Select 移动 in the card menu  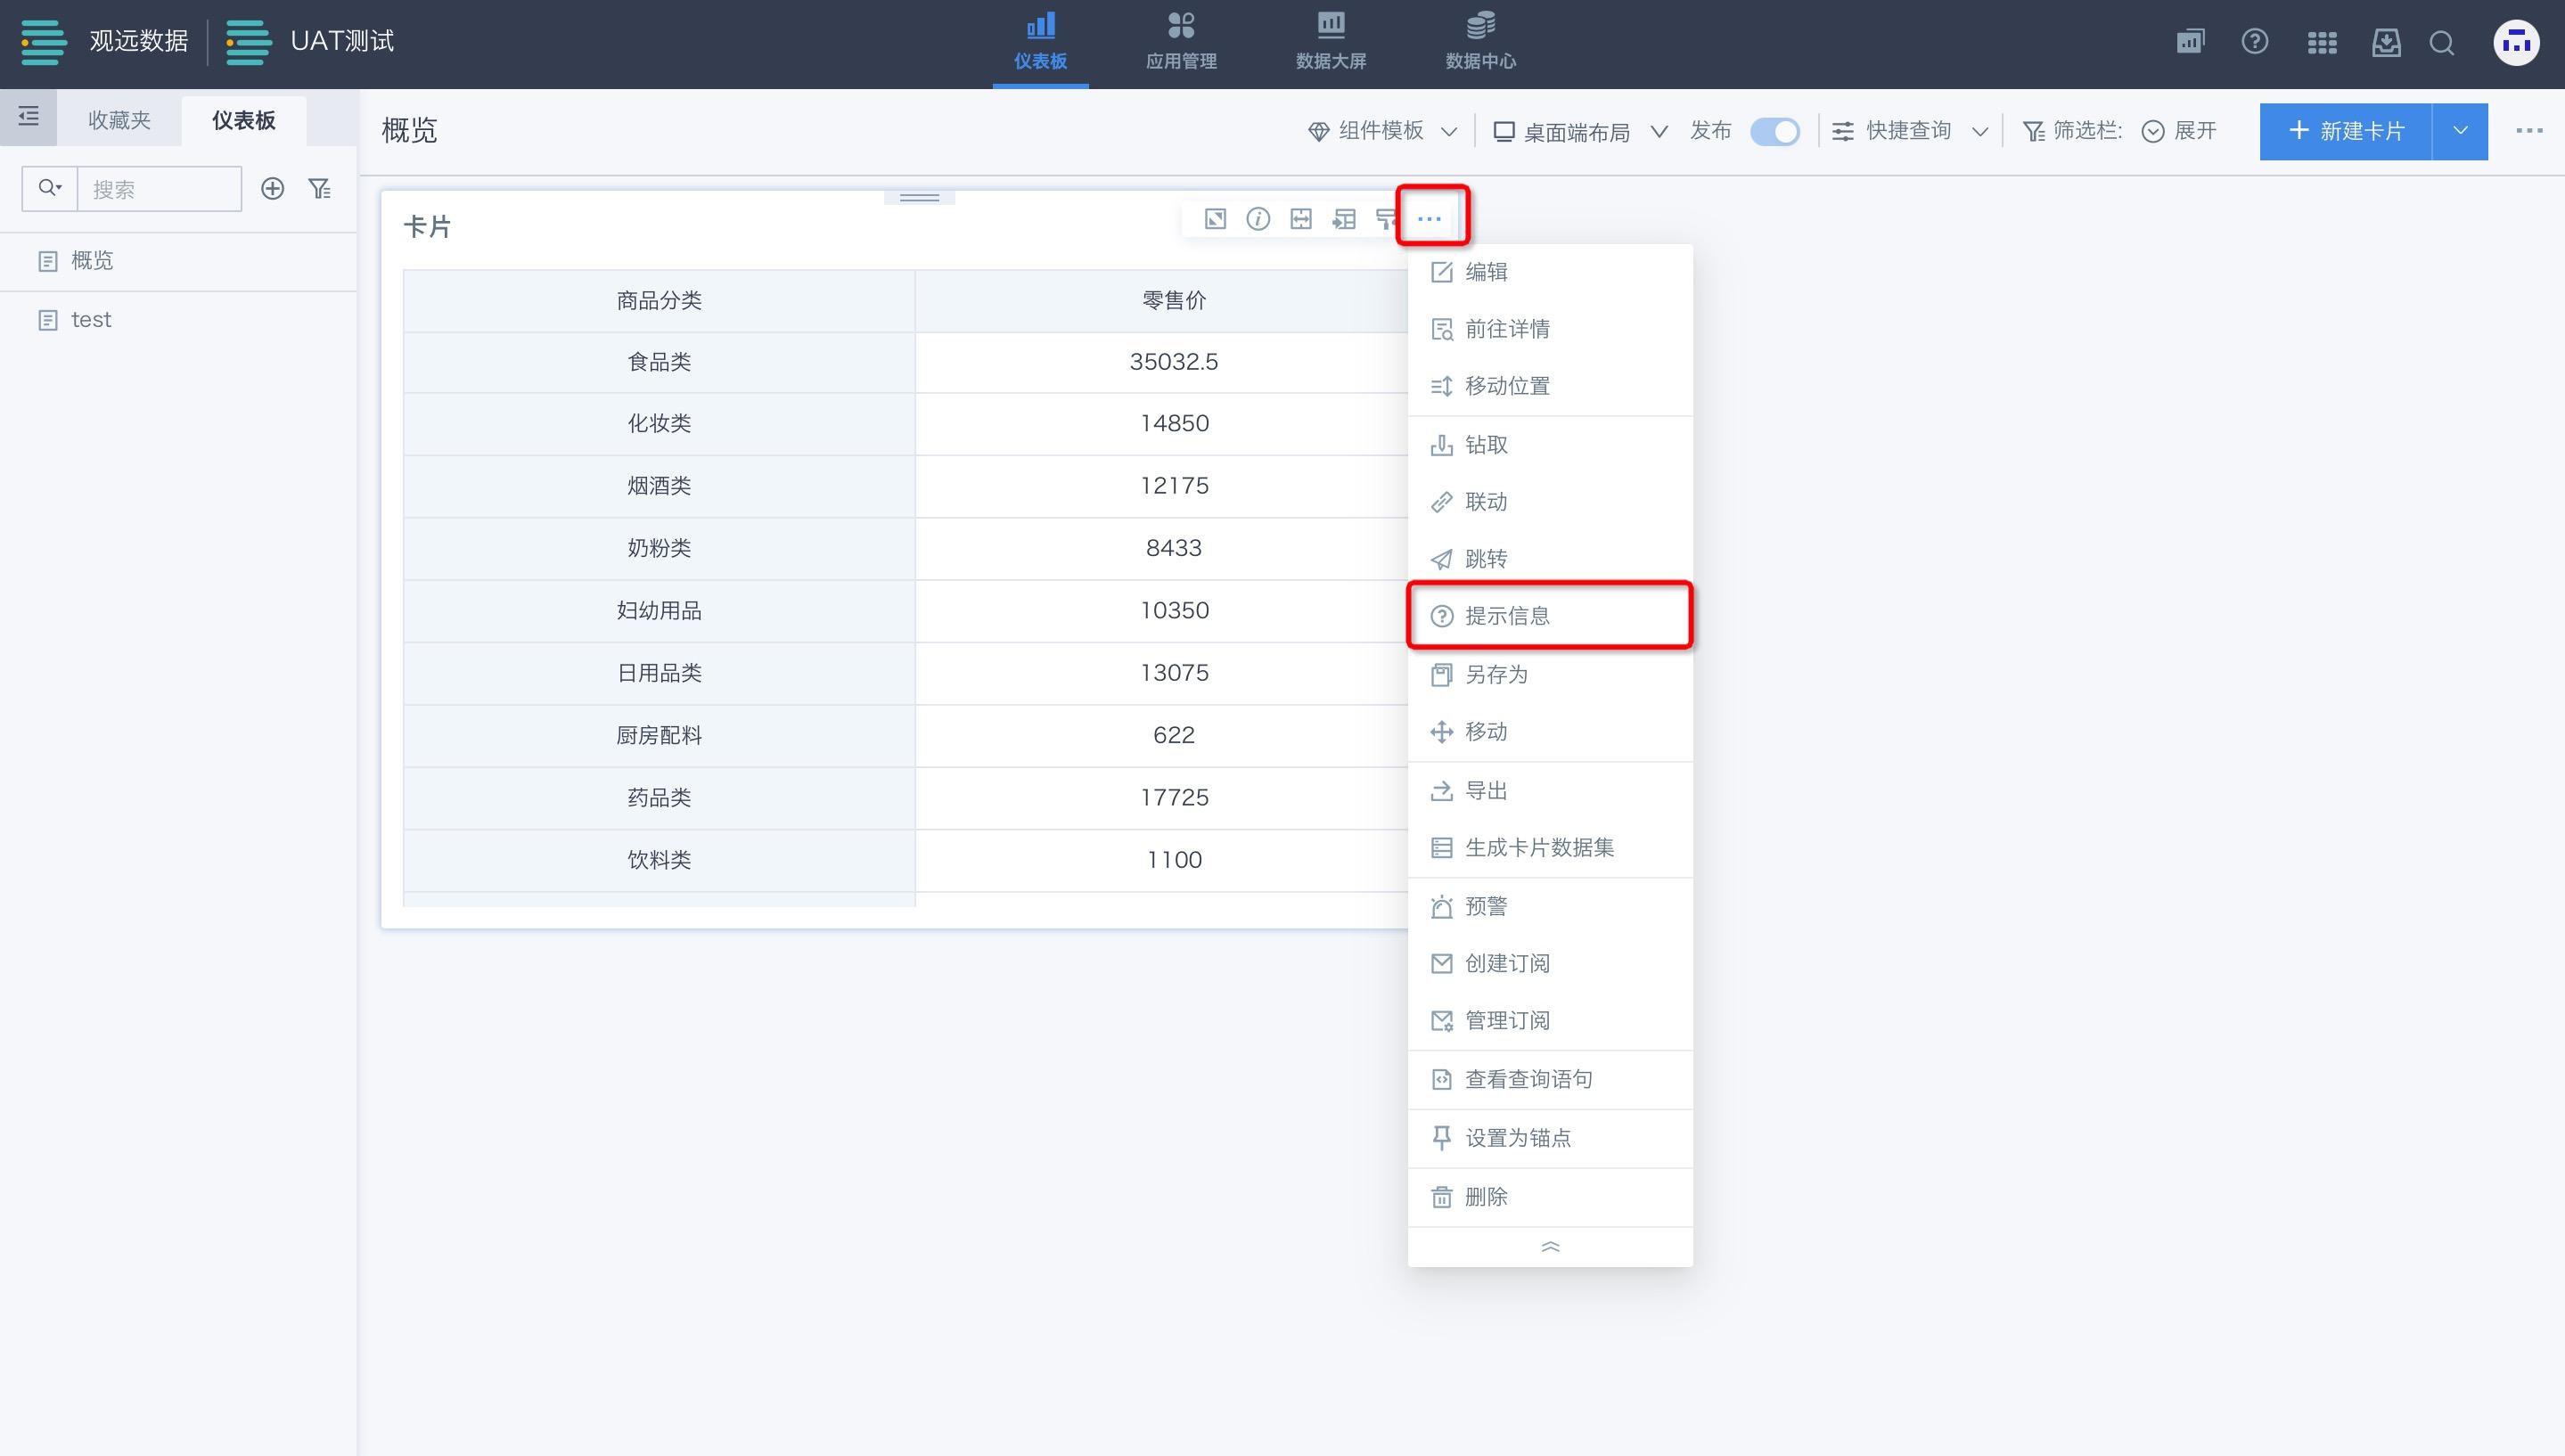1550,732
